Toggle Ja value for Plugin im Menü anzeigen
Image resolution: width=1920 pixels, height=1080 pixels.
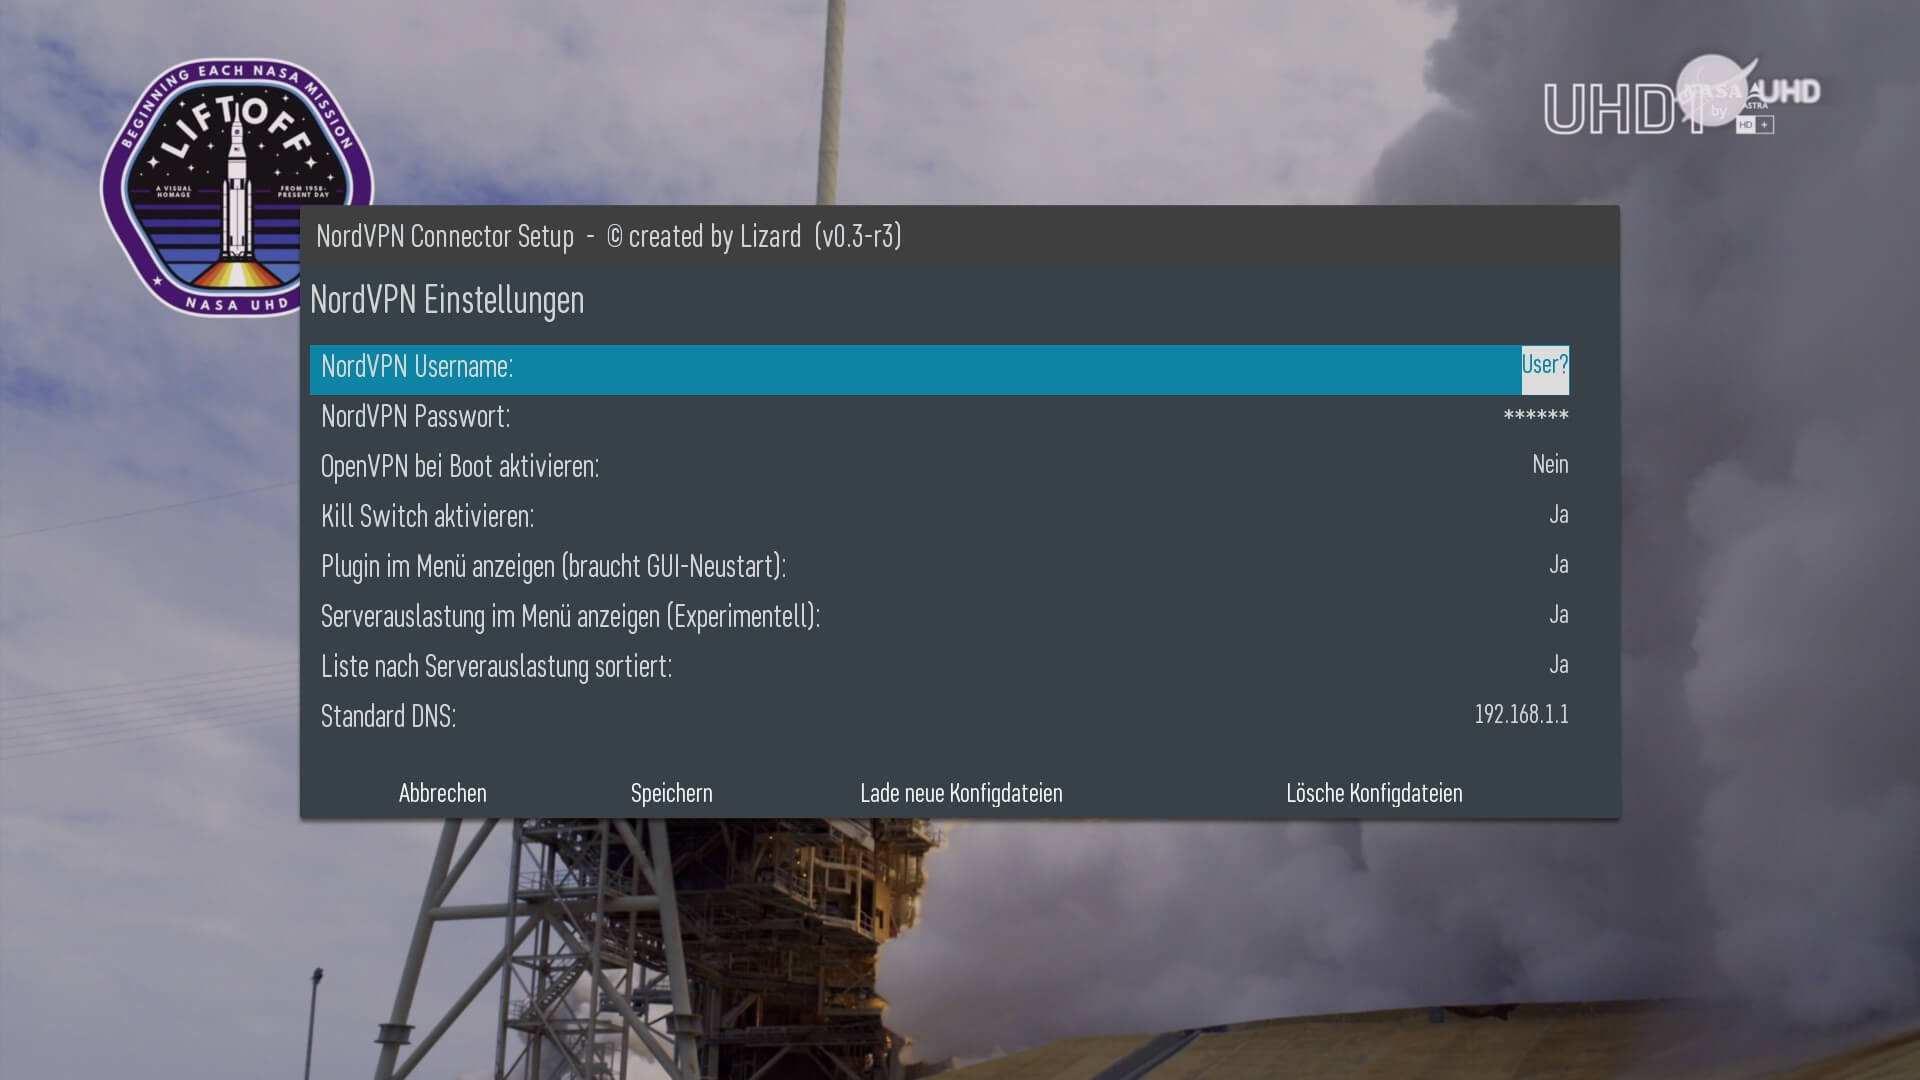click(x=1559, y=564)
